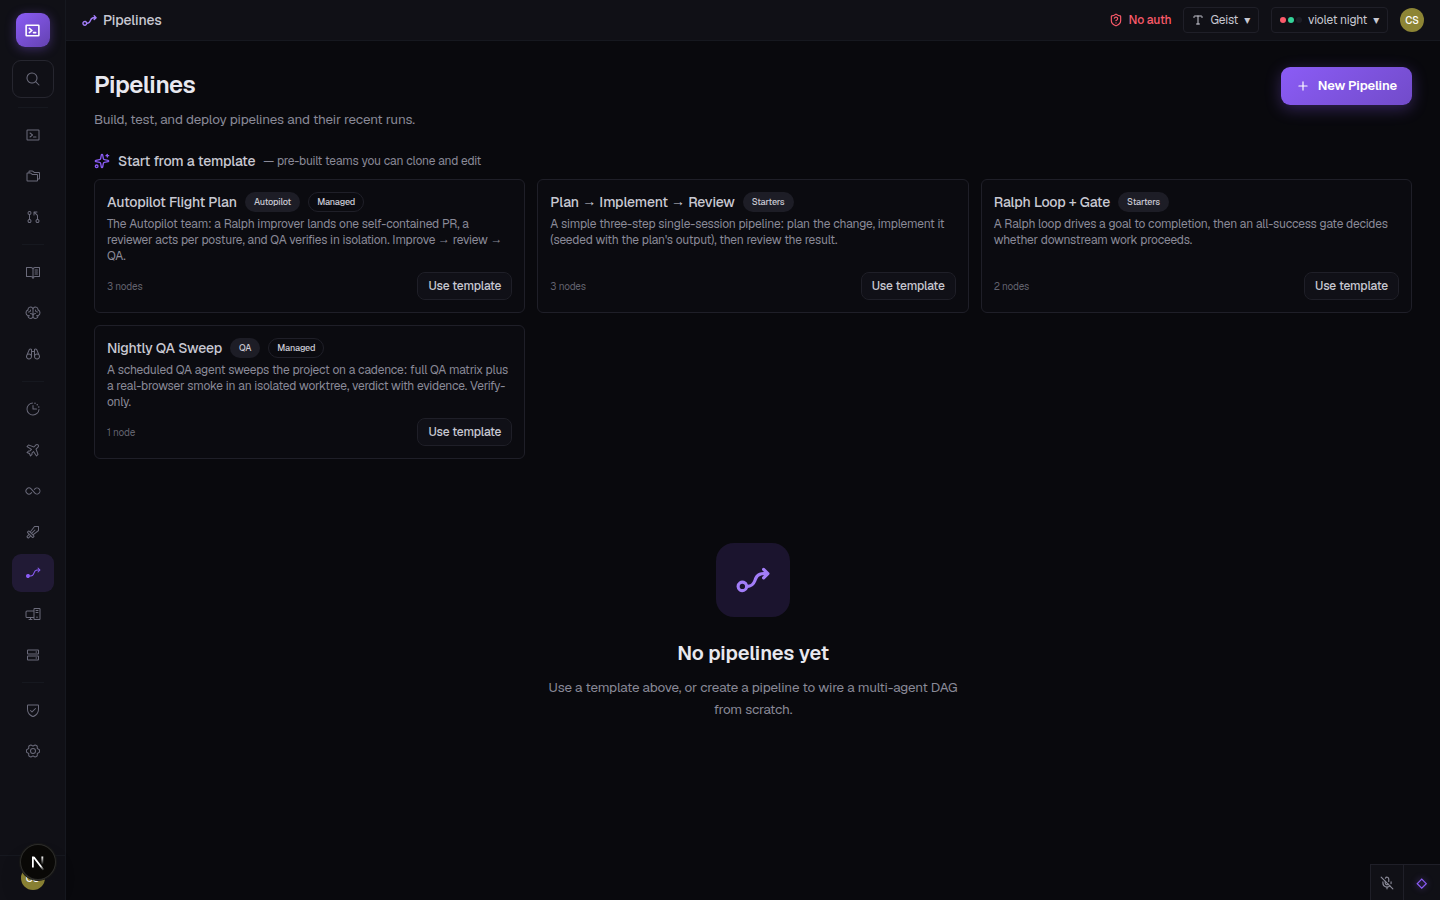The height and width of the screenshot is (900, 1440).
Task: Click the Starters tag on Ralph Loop + Gate
Action: (x=1143, y=202)
